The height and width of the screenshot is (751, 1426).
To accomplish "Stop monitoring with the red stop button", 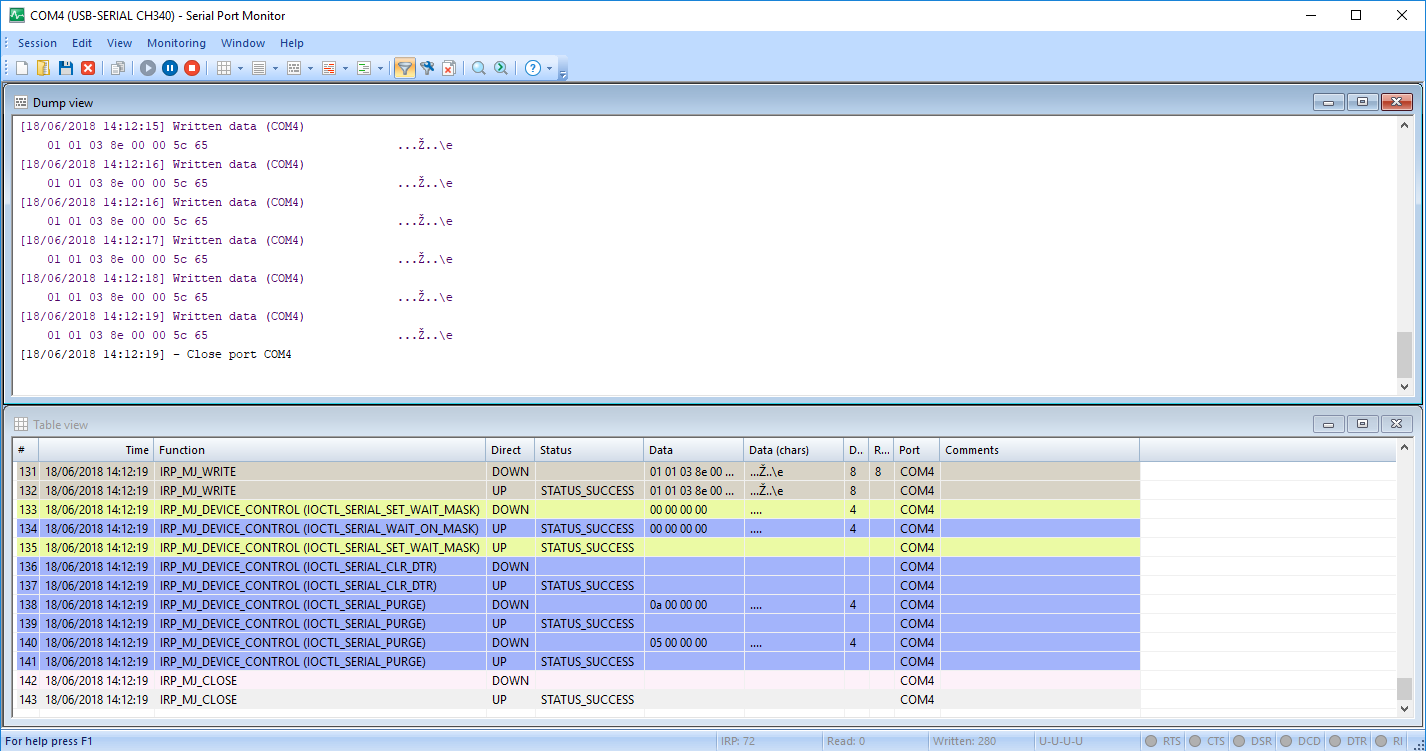I will (192, 68).
